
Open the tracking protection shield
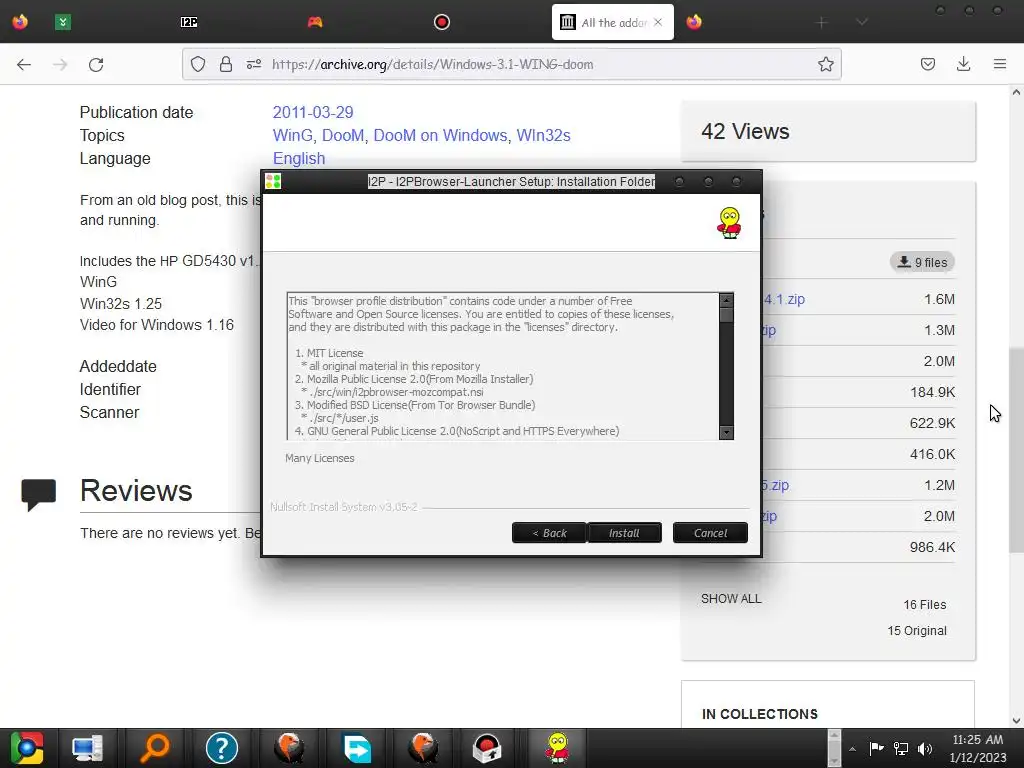point(198,64)
